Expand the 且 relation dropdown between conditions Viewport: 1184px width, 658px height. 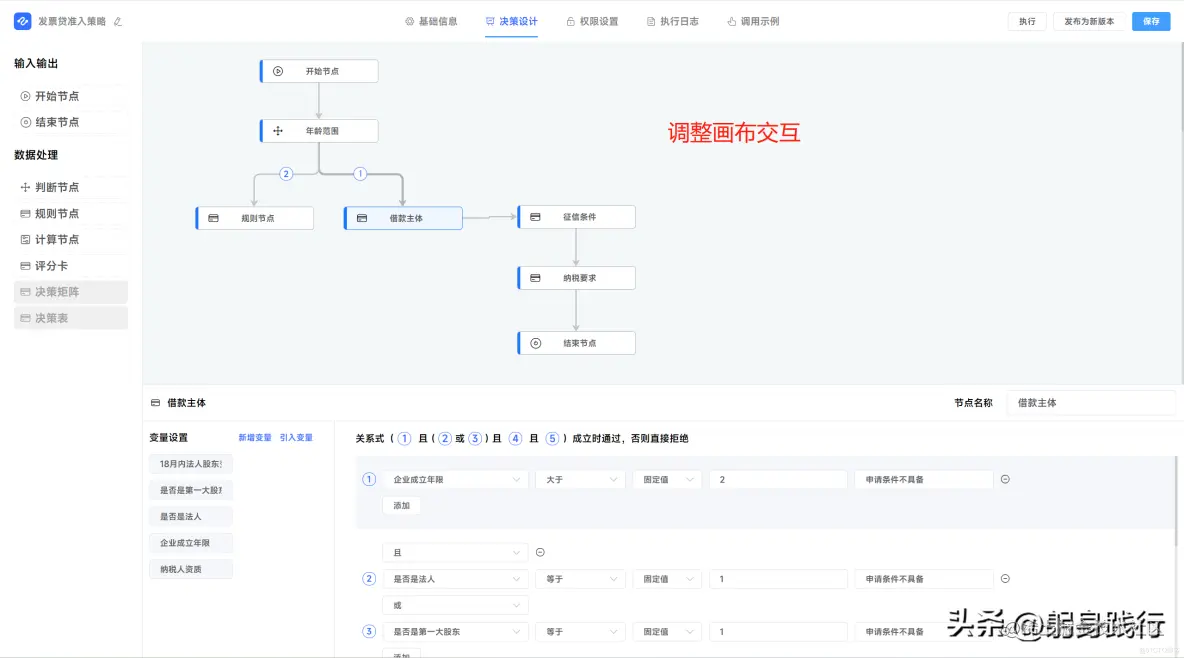pos(455,552)
